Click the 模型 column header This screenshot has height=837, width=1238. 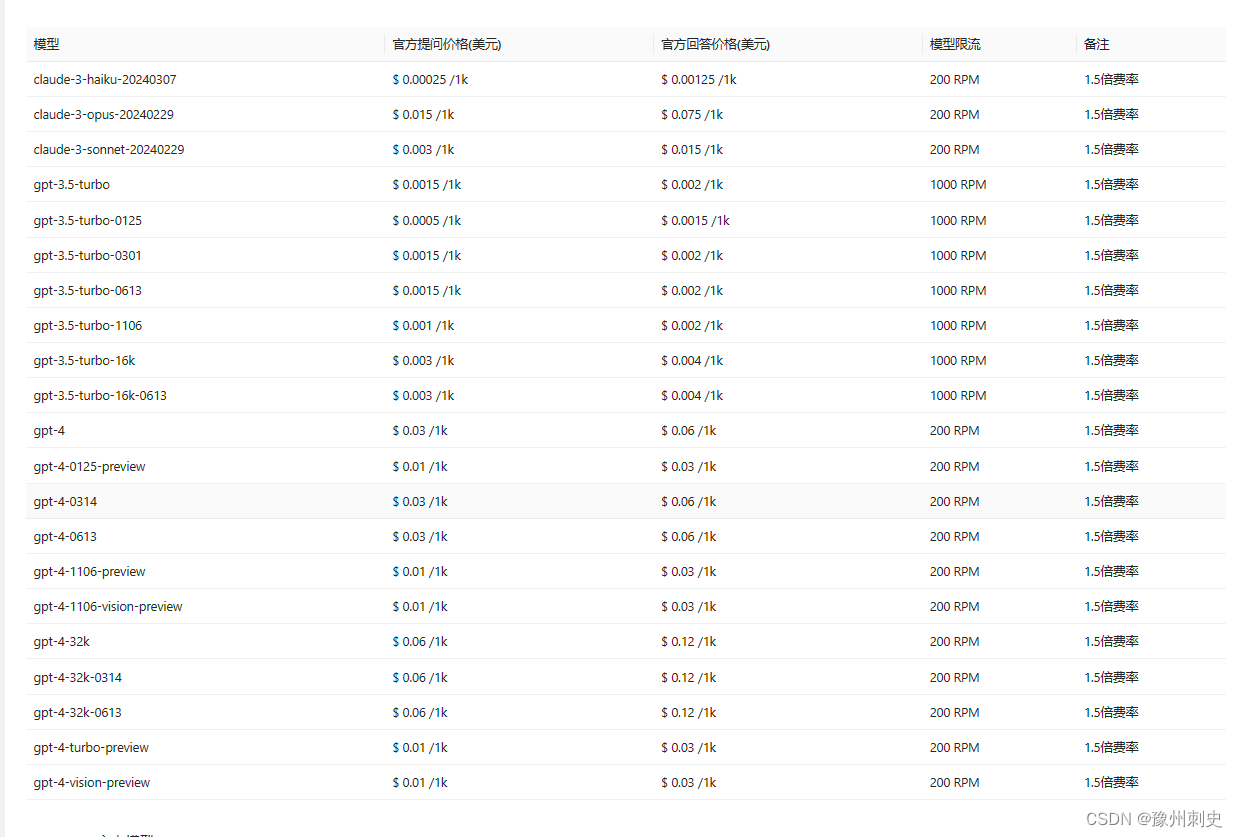click(46, 44)
